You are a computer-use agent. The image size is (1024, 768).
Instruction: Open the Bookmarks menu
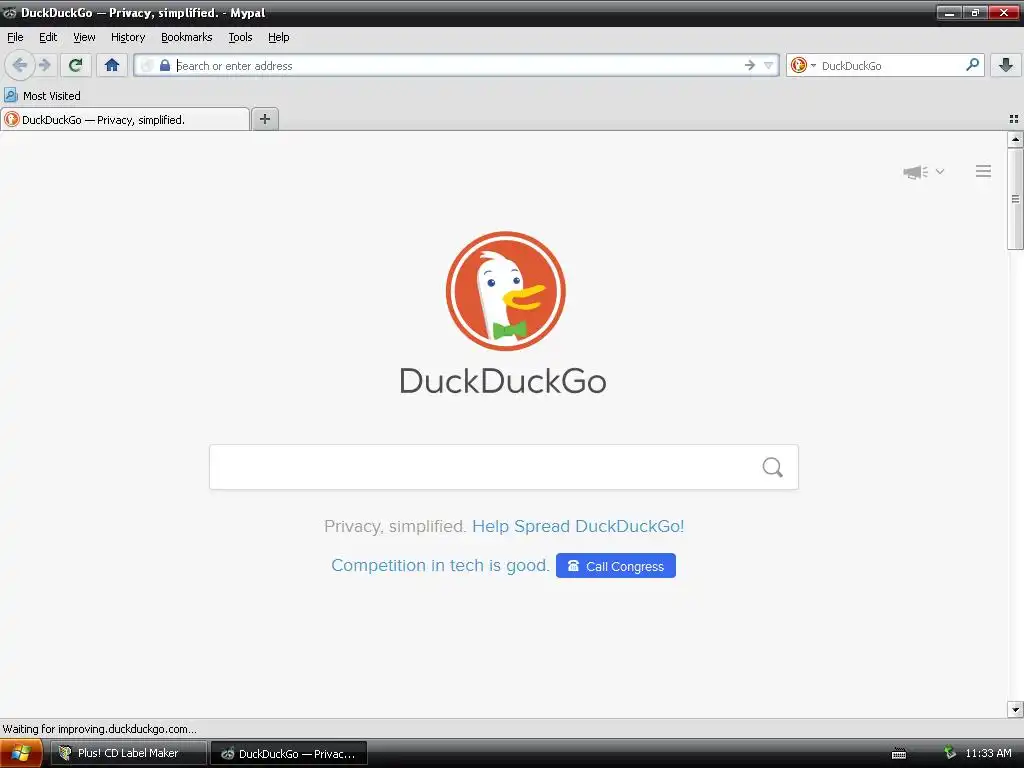tap(187, 37)
